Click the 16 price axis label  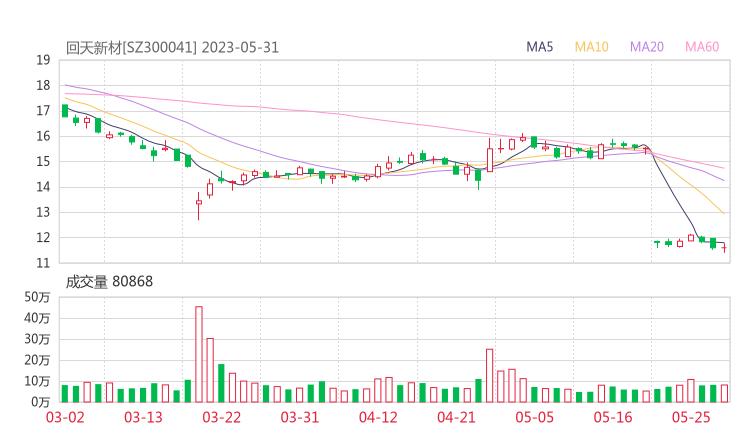click(43, 137)
